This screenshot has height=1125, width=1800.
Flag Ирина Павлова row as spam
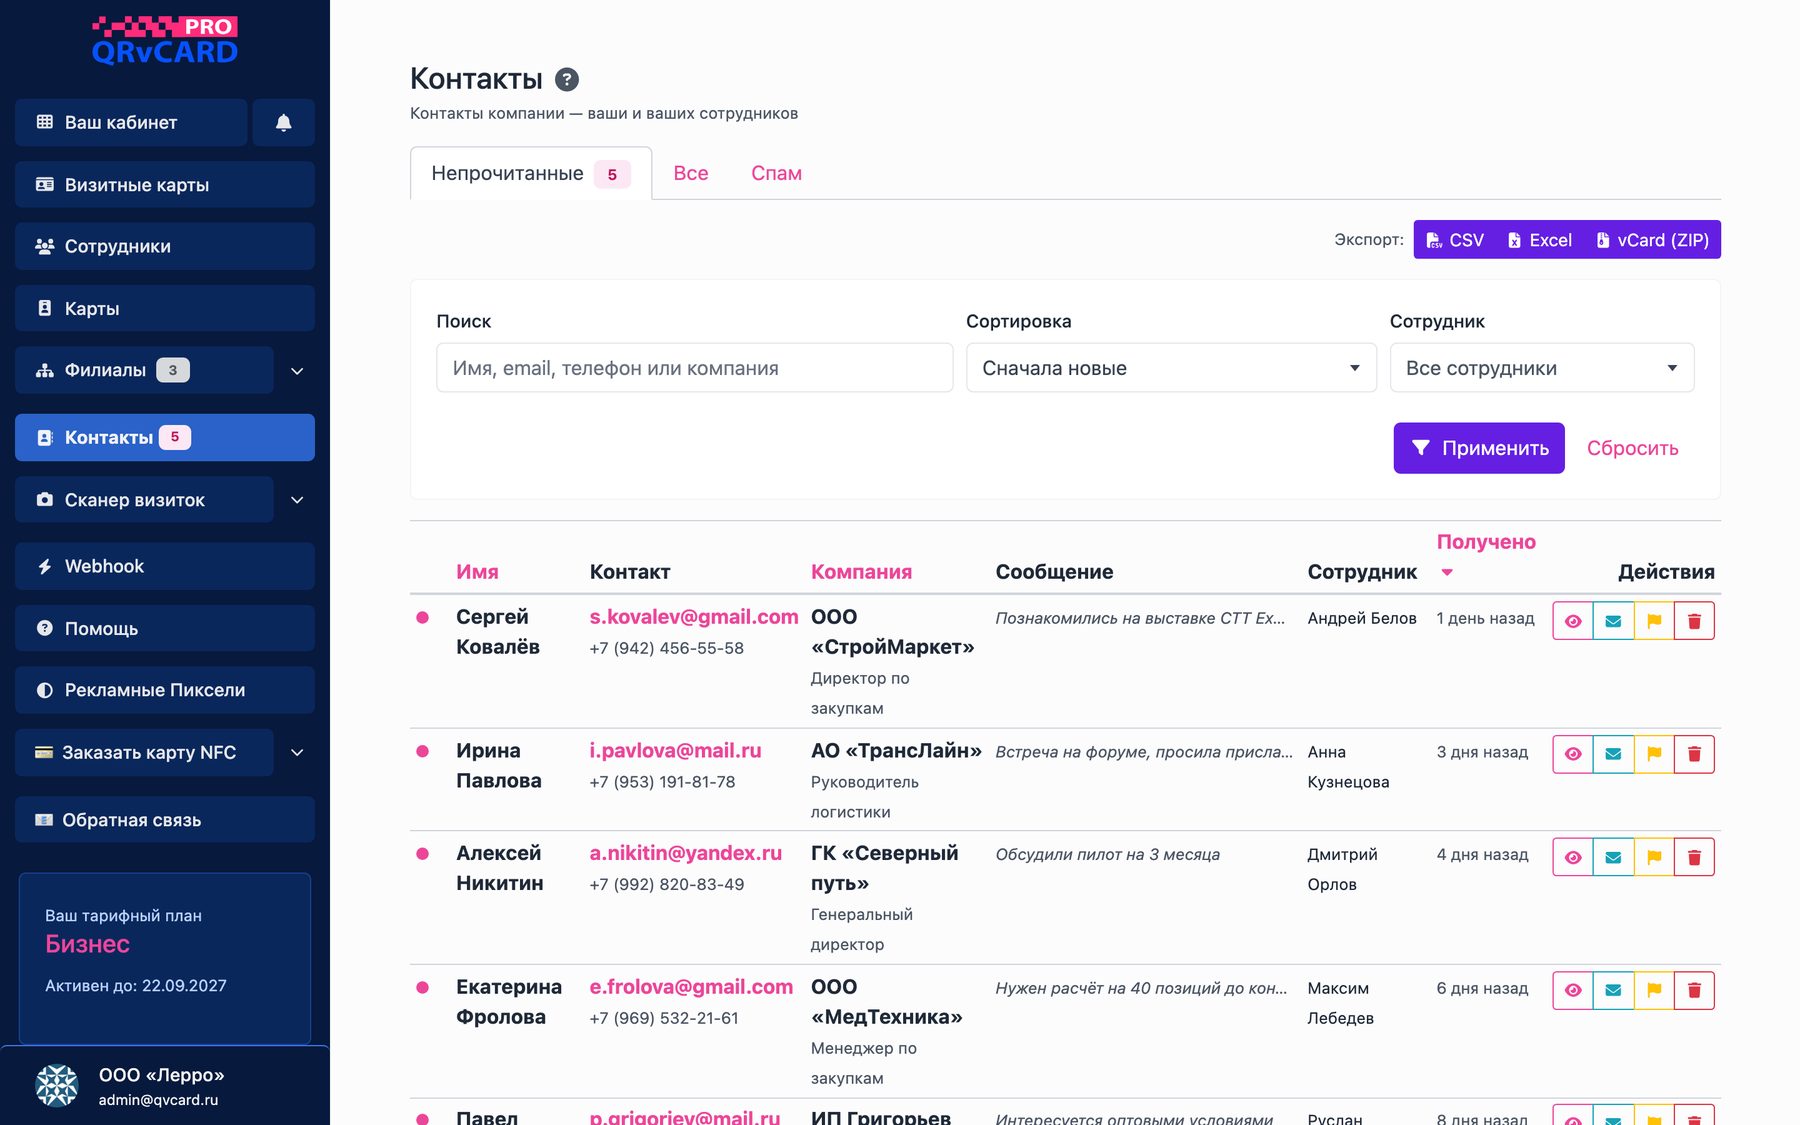click(x=1654, y=754)
